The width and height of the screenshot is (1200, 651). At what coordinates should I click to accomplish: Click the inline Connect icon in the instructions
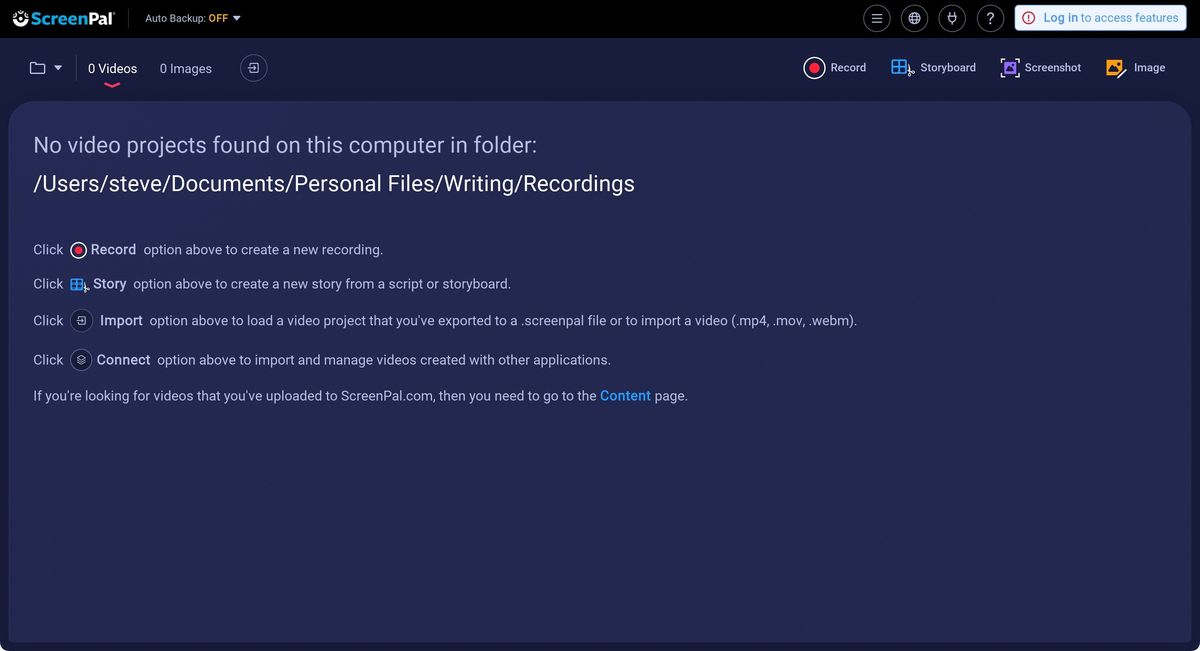[80, 359]
